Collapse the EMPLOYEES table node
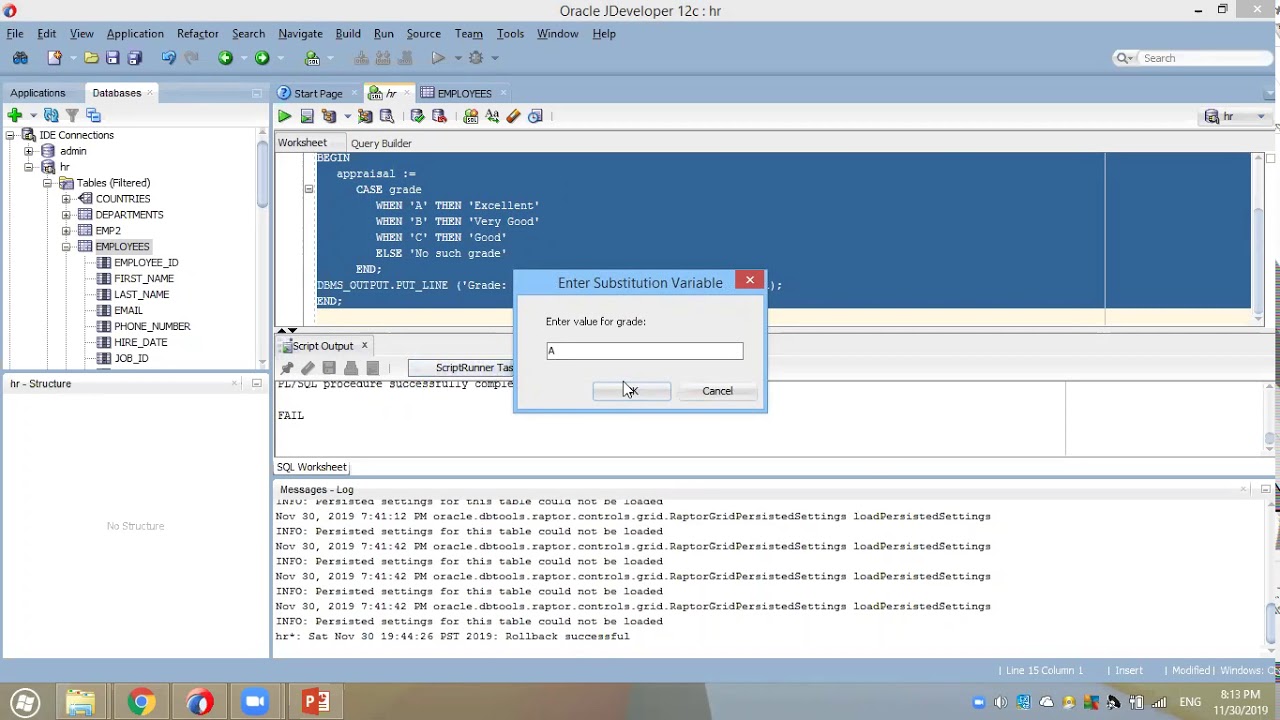Viewport: 1280px width, 720px height. point(66,247)
